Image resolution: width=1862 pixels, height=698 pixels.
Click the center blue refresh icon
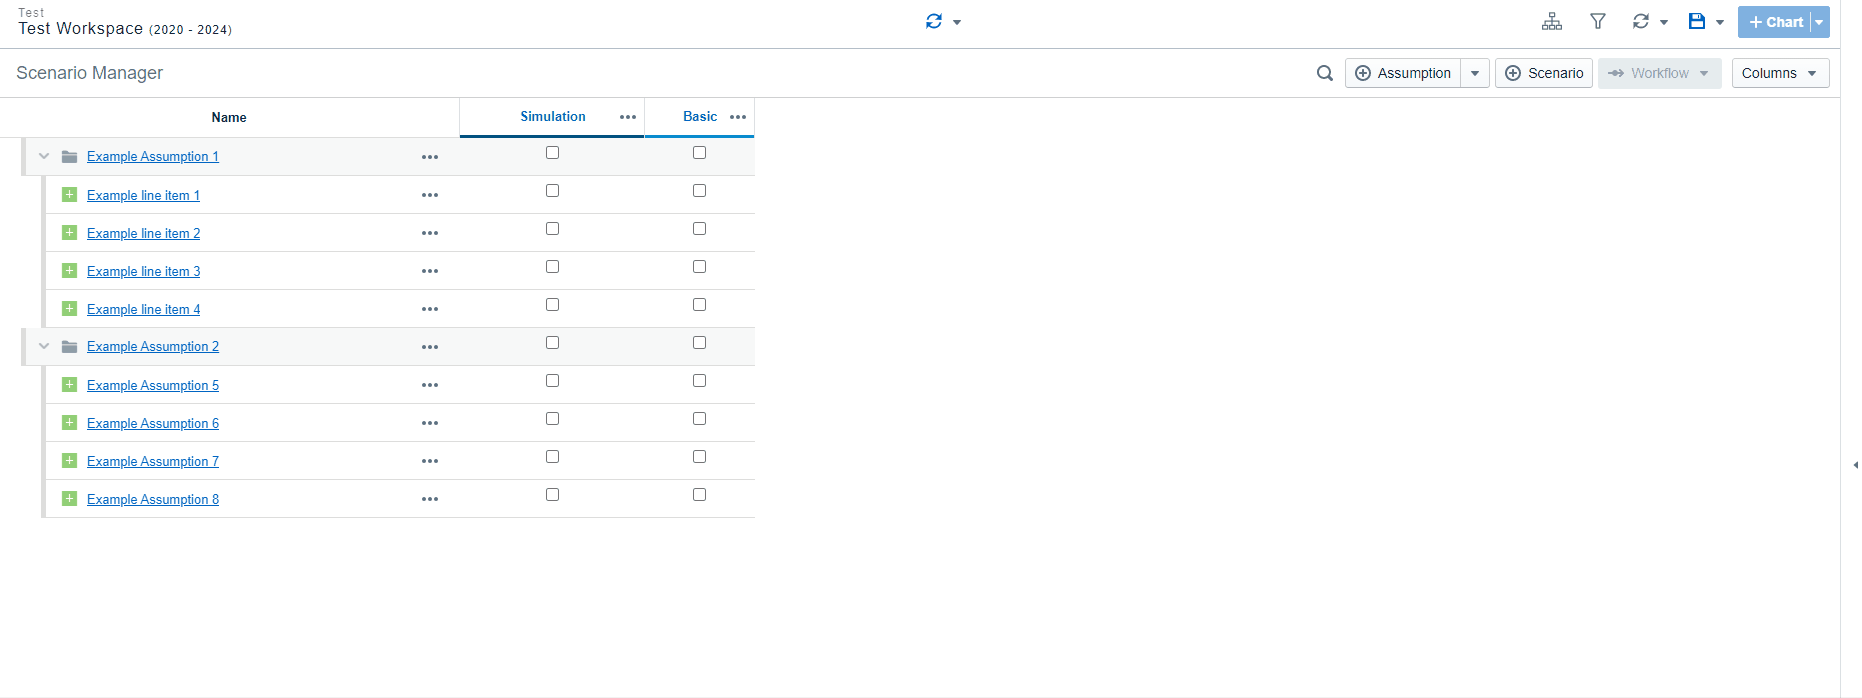[x=934, y=21]
